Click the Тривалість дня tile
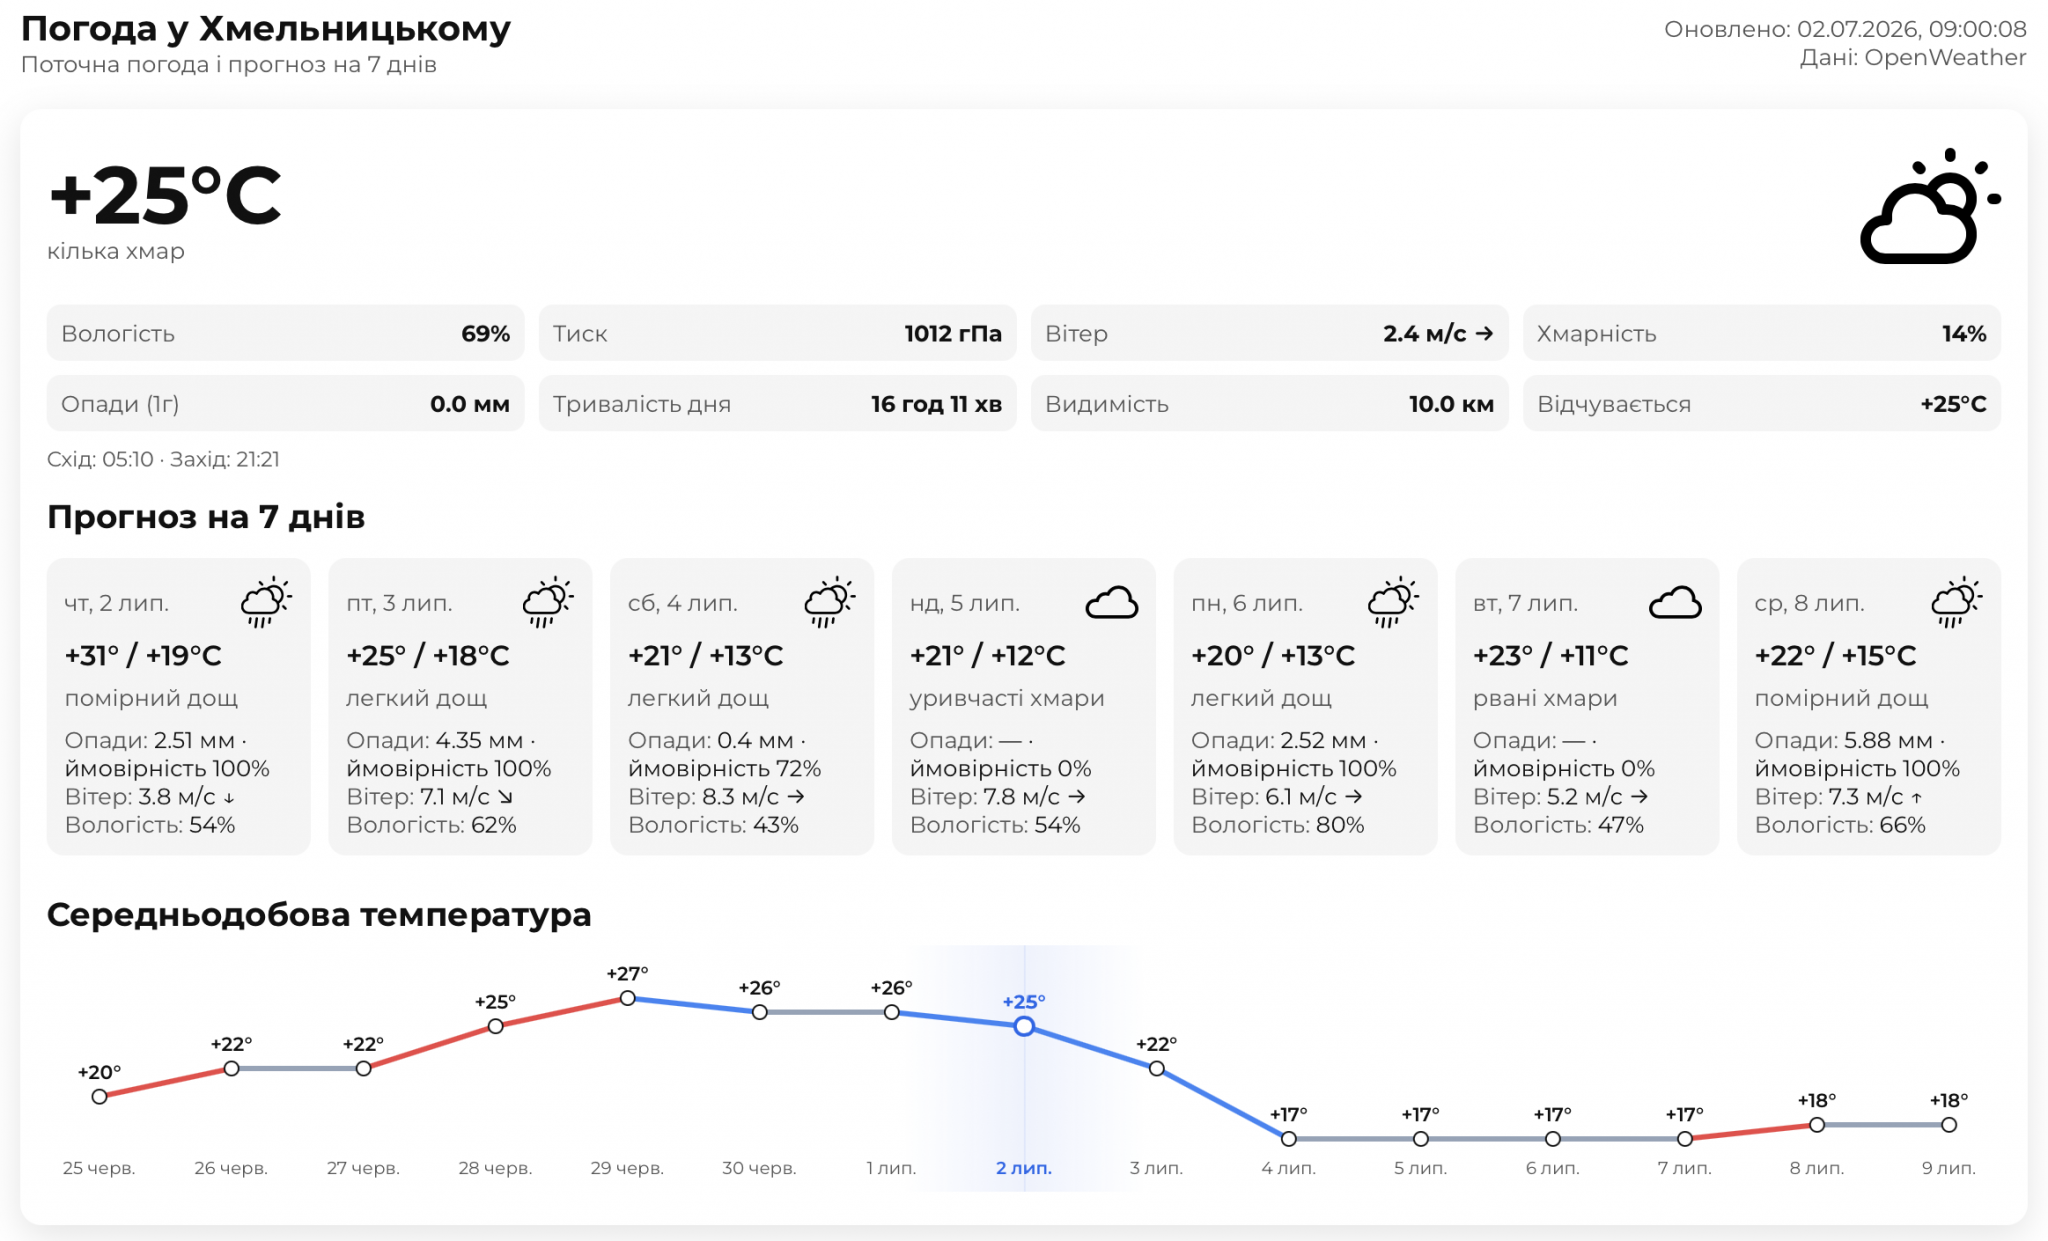This screenshot has width=2048, height=1241. tap(778, 403)
